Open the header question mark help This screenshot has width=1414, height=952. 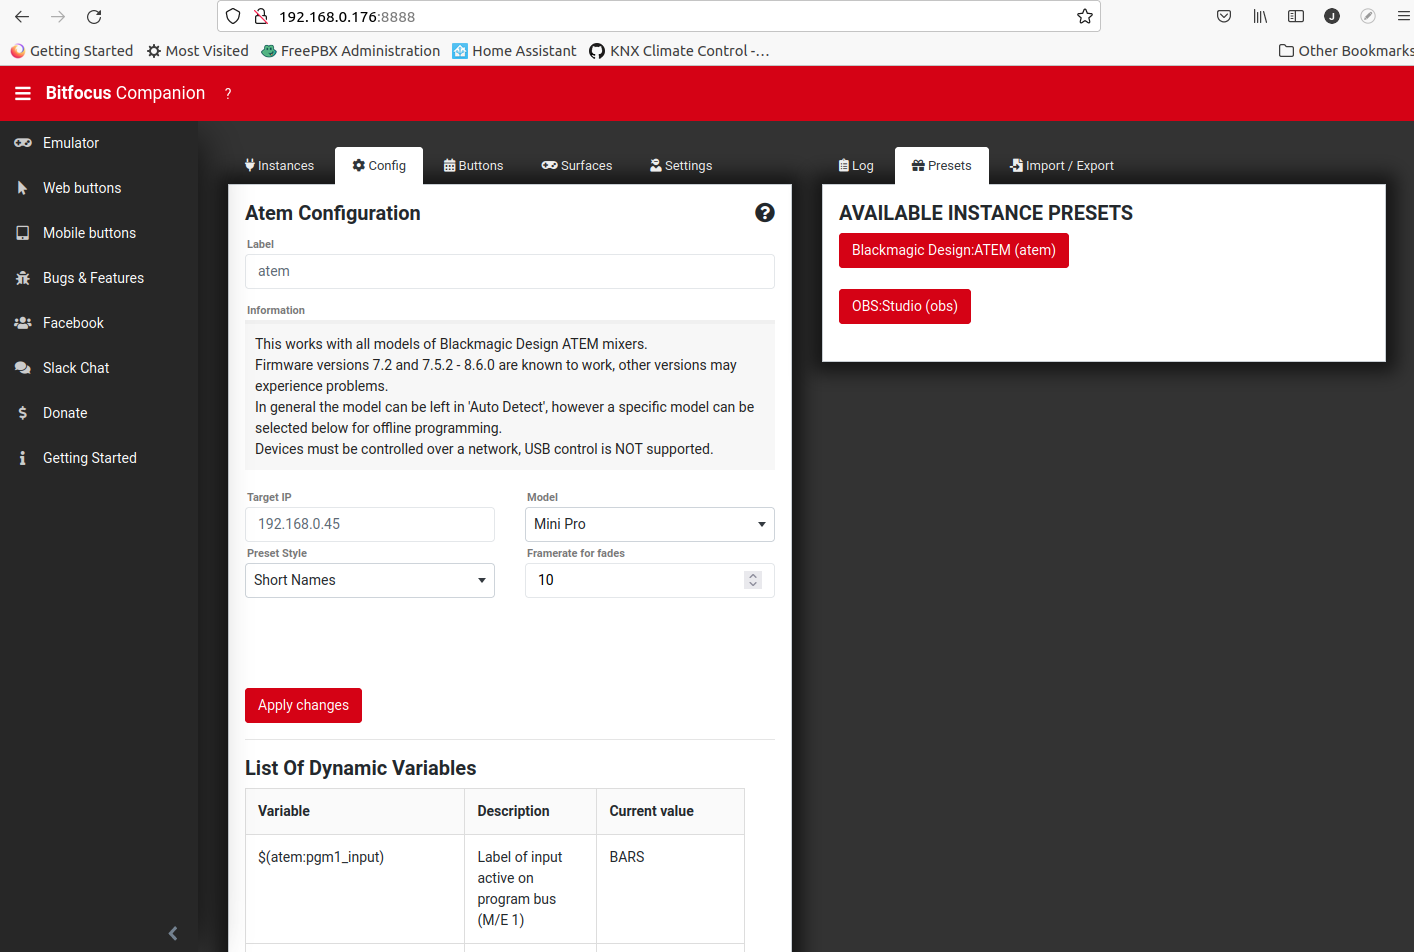(228, 93)
